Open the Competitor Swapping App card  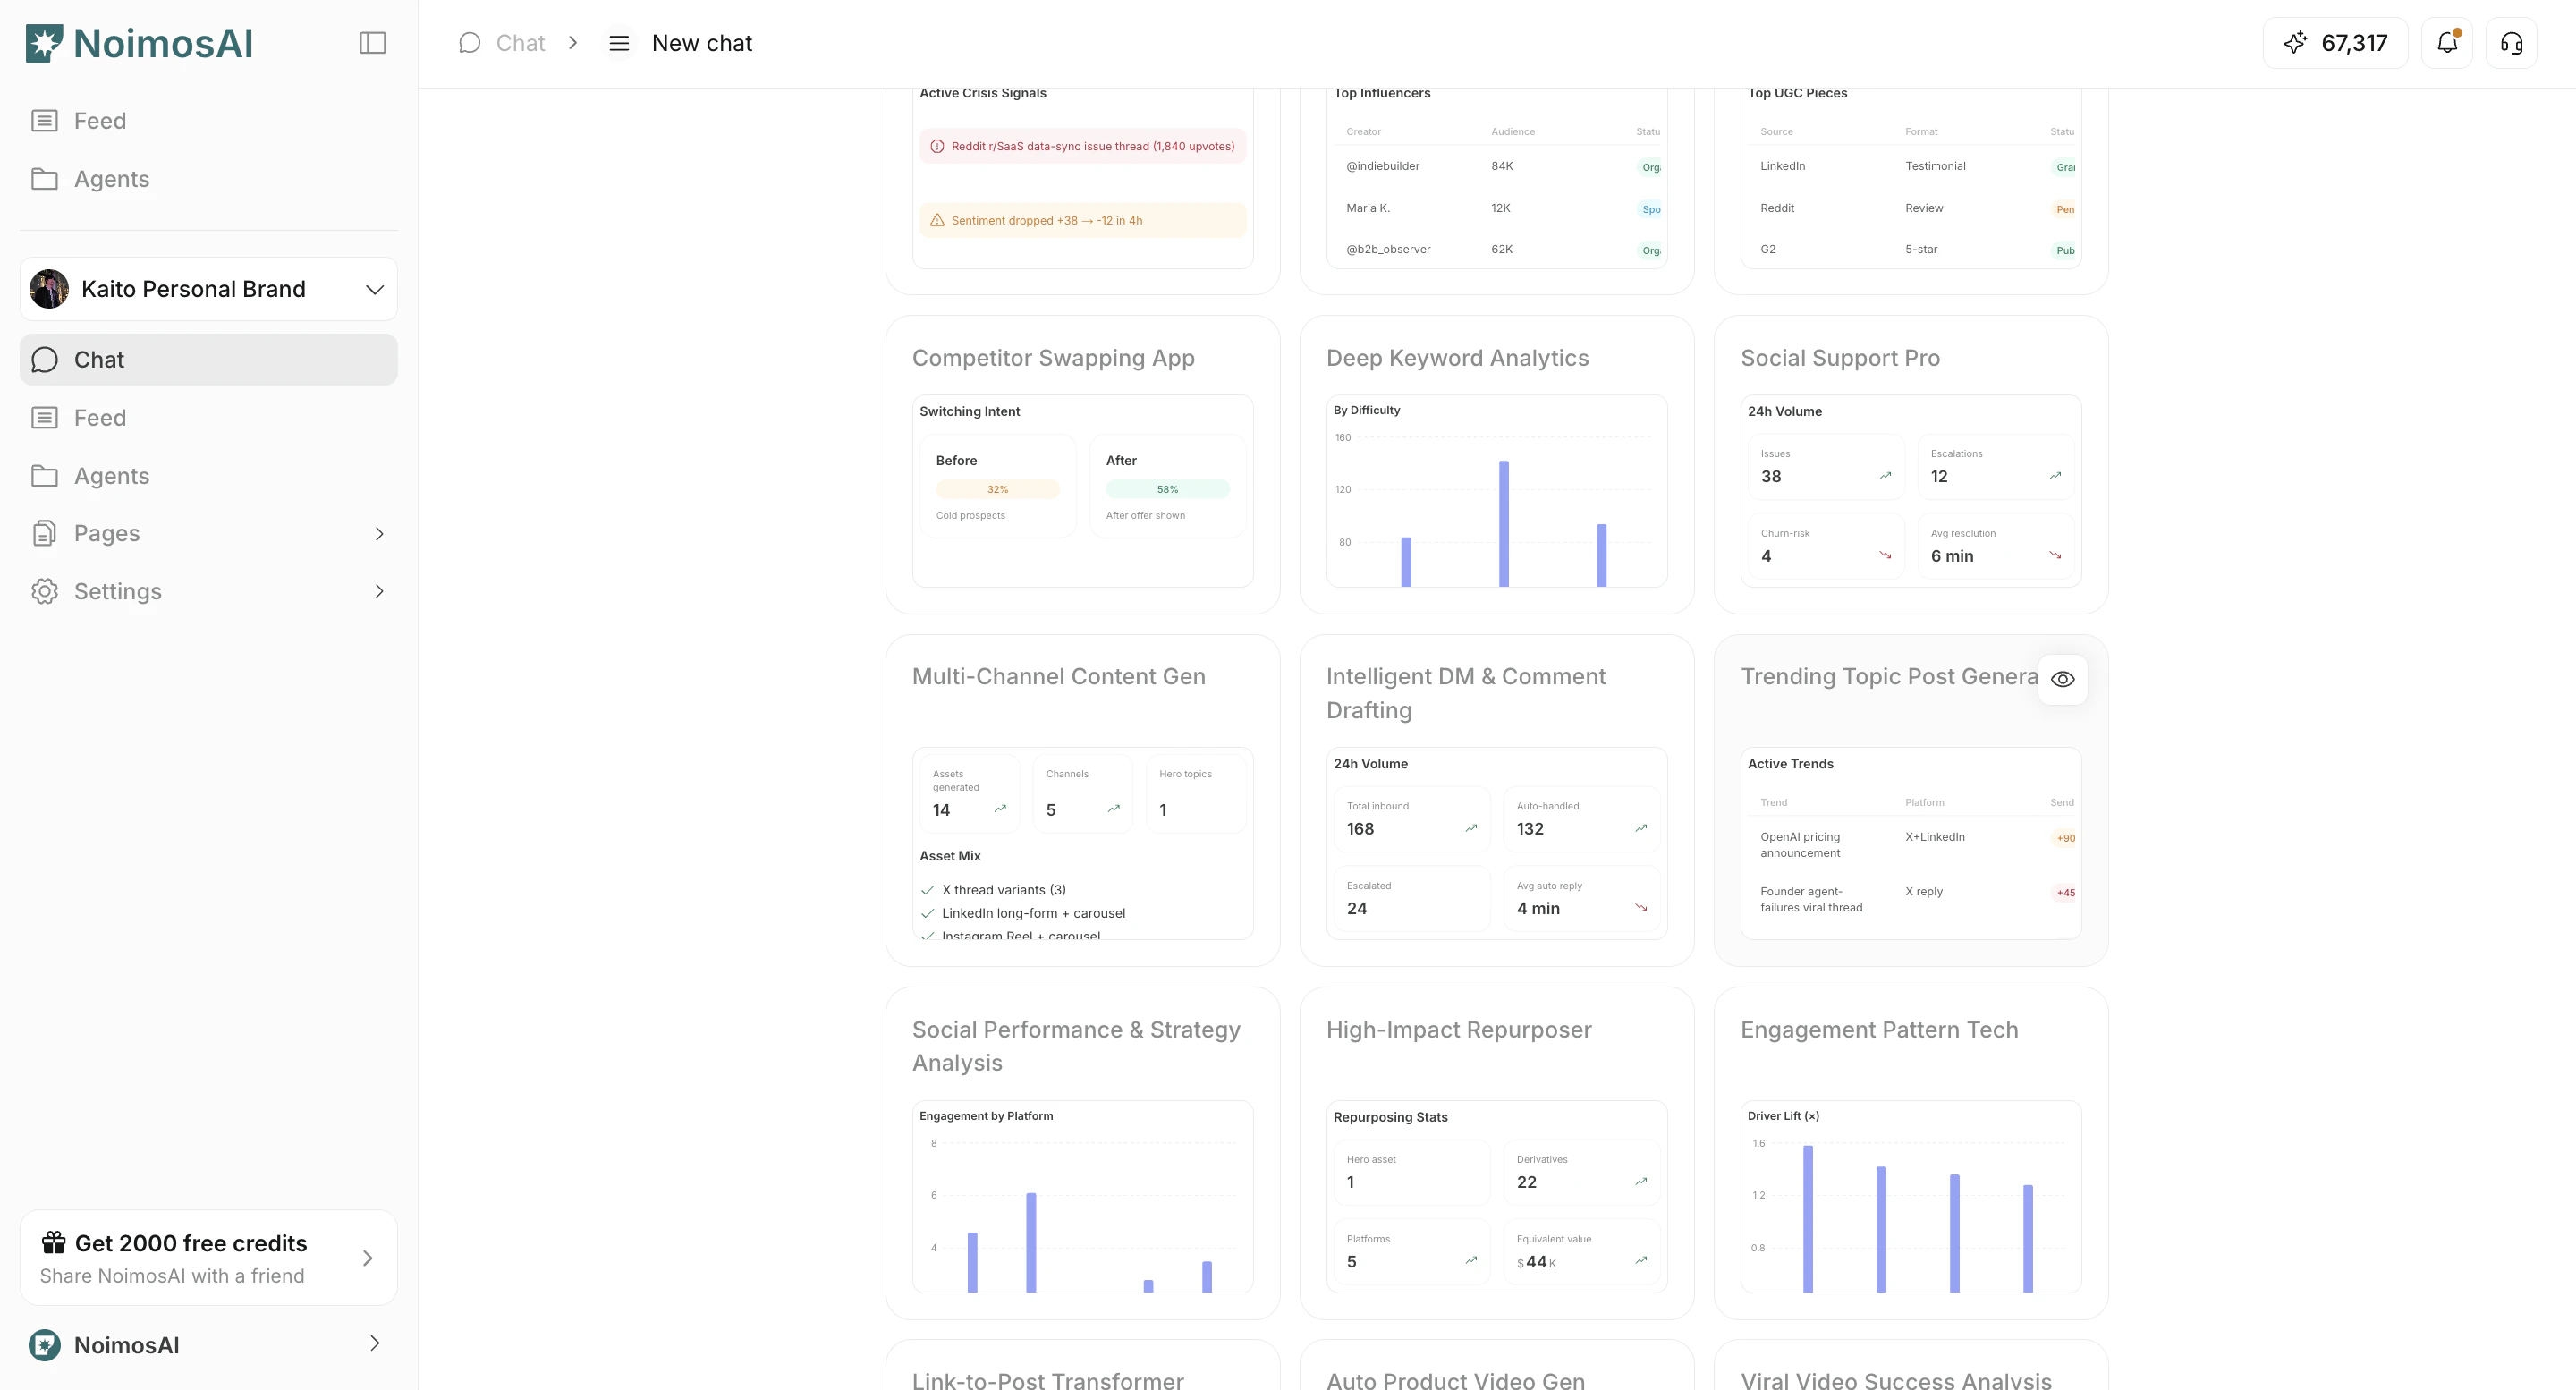coord(1082,465)
